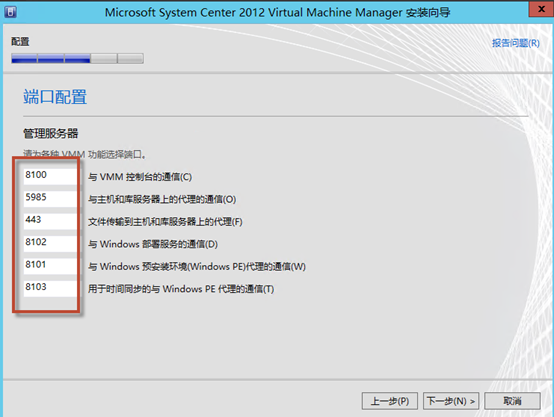Screen dimensions: 554x417
Task: Click the label 与 Windows 部署服务的通信(D)
Action: tap(153, 244)
